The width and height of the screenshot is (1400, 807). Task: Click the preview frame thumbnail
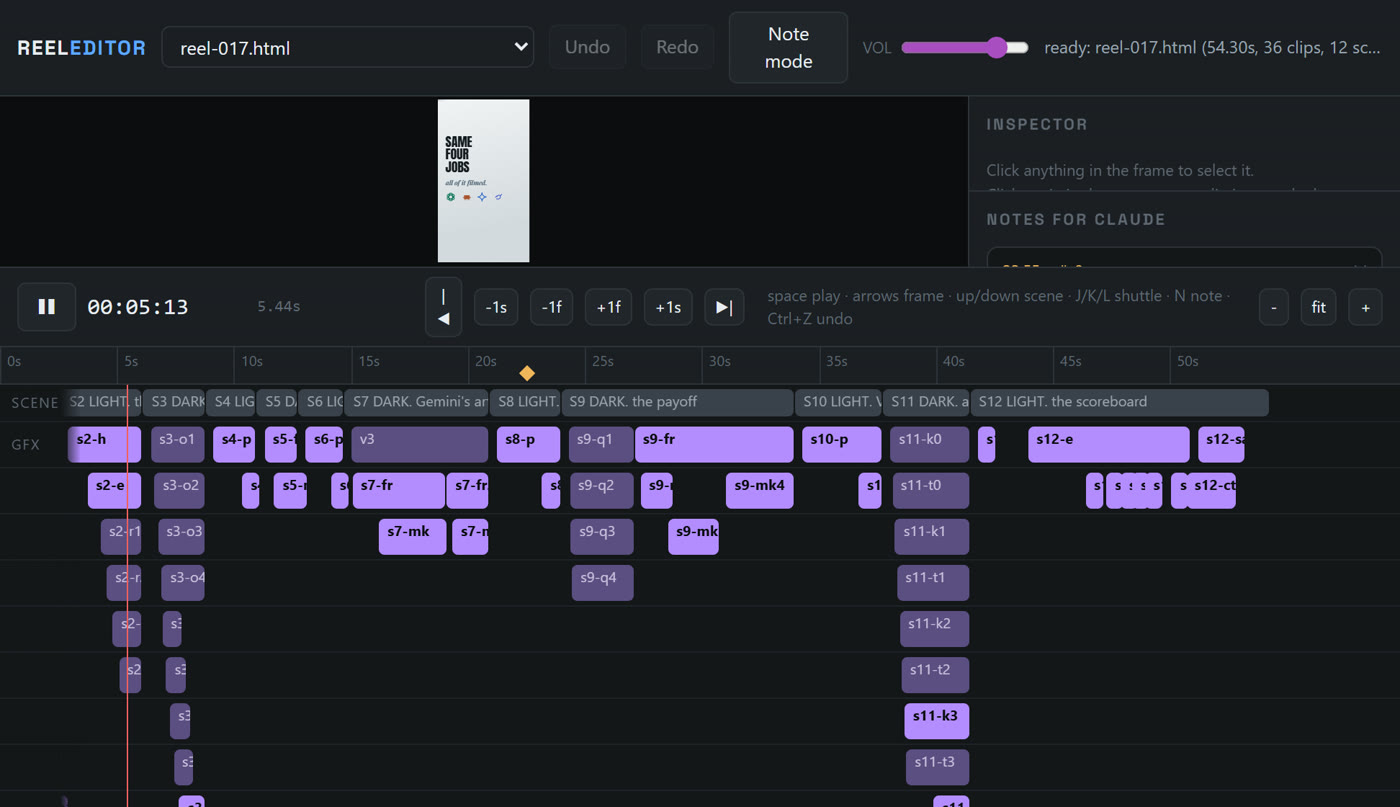pos(483,181)
